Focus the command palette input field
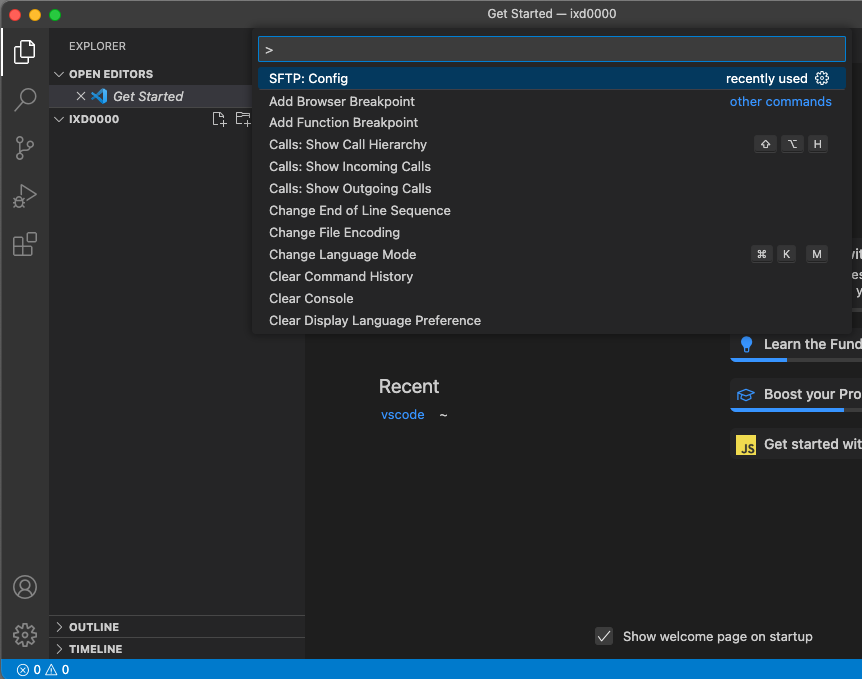This screenshot has height=679, width=862. click(551, 49)
